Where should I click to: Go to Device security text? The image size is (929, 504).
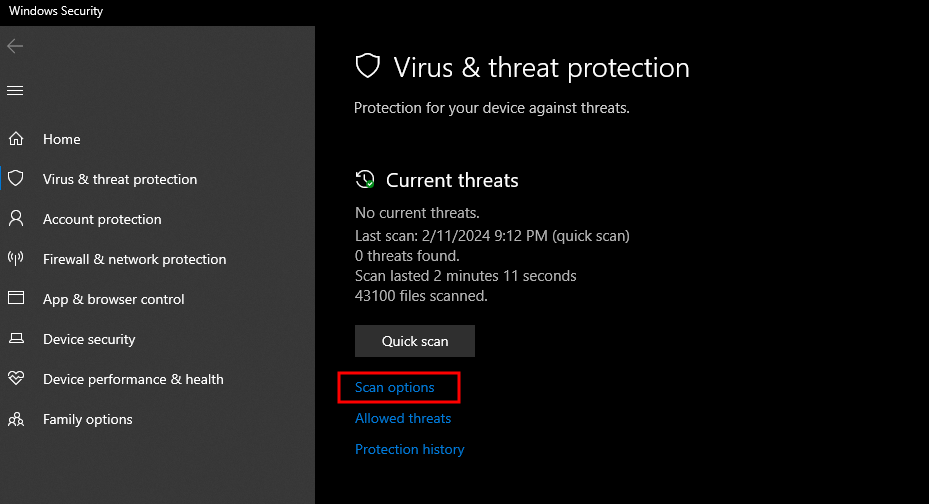(x=89, y=339)
